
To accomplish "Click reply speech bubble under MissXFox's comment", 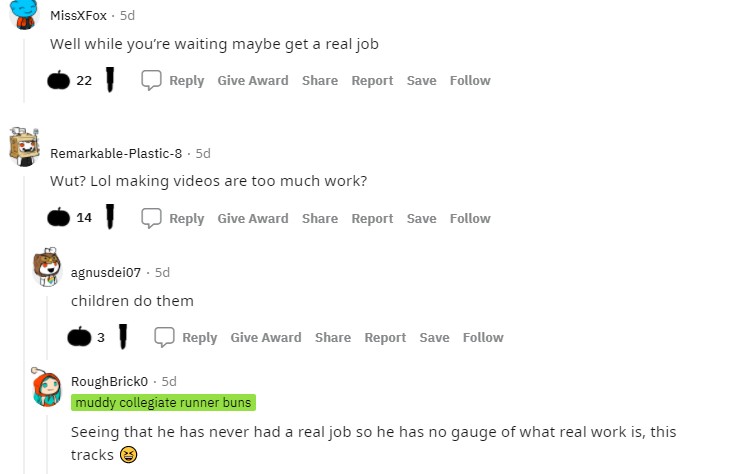I will click(152, 80).
